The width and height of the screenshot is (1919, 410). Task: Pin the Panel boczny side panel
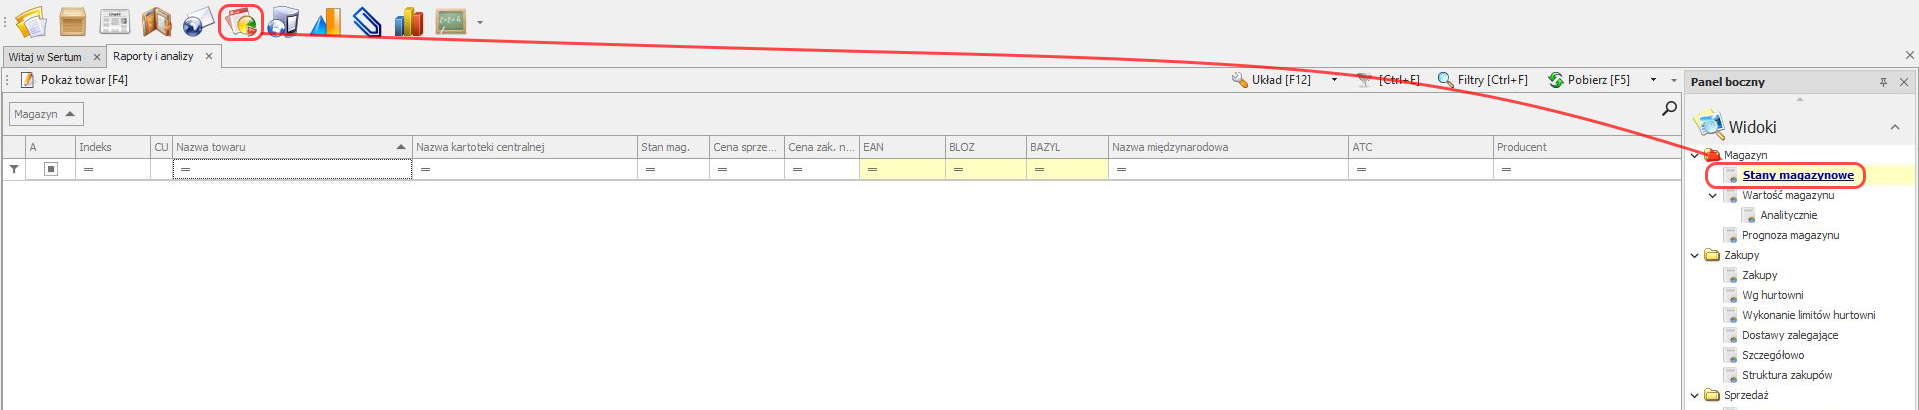coord(1883,82)
